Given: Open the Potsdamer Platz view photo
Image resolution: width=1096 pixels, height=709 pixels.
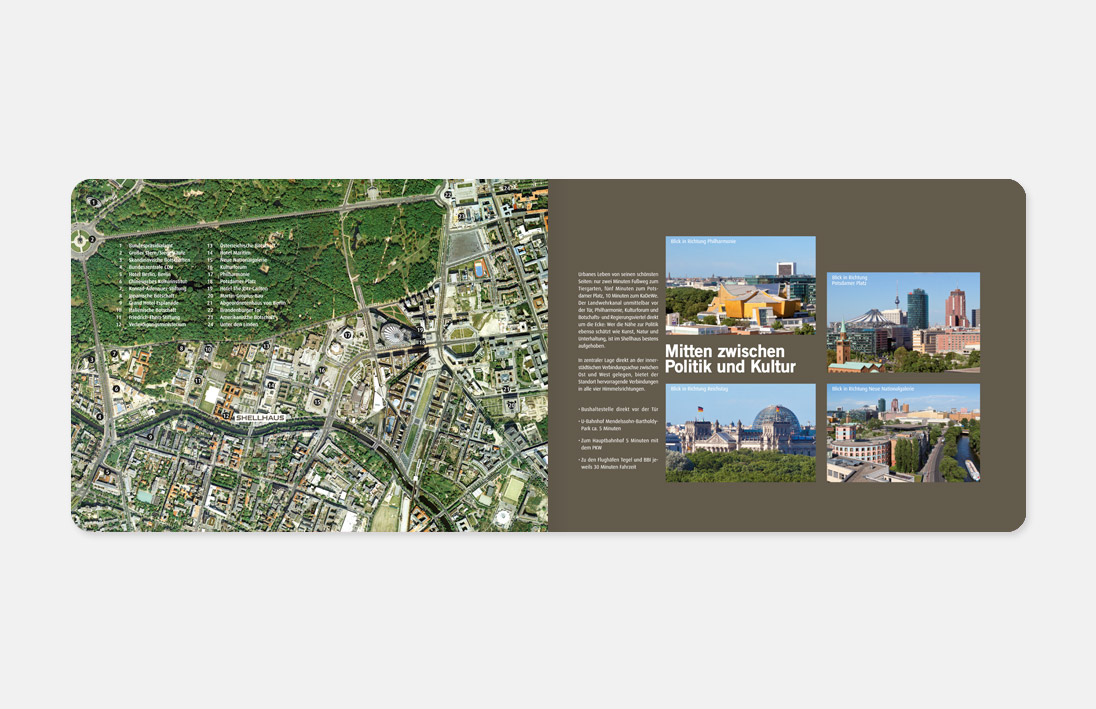Looking at the screenshot, I should [903, 322].
